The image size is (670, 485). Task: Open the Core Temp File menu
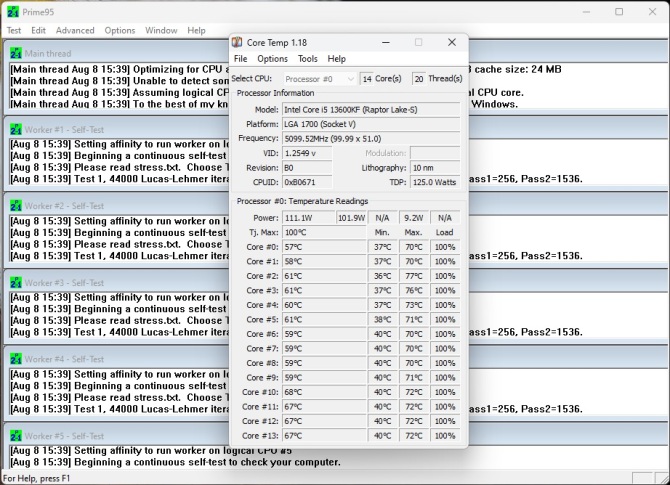click(241, 59)
